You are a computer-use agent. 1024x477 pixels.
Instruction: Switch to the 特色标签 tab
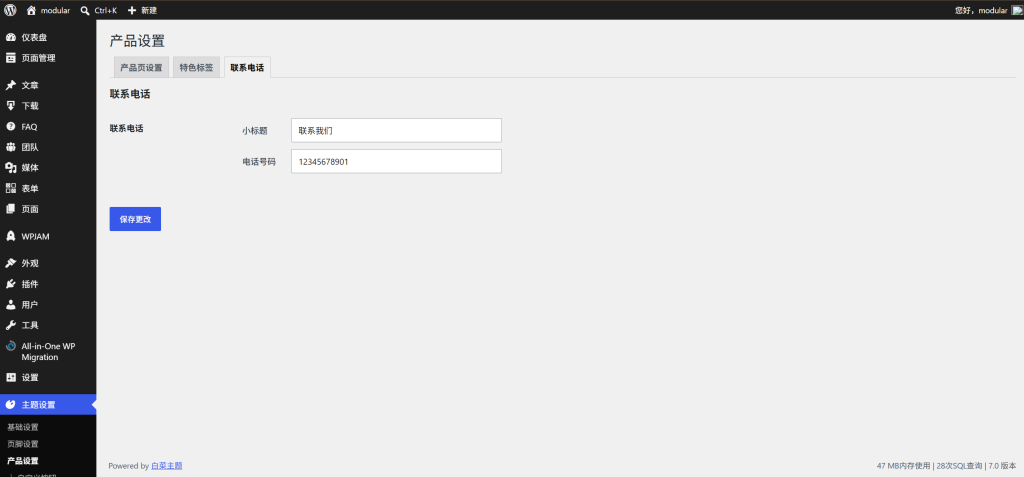click(x=196, y=67)
